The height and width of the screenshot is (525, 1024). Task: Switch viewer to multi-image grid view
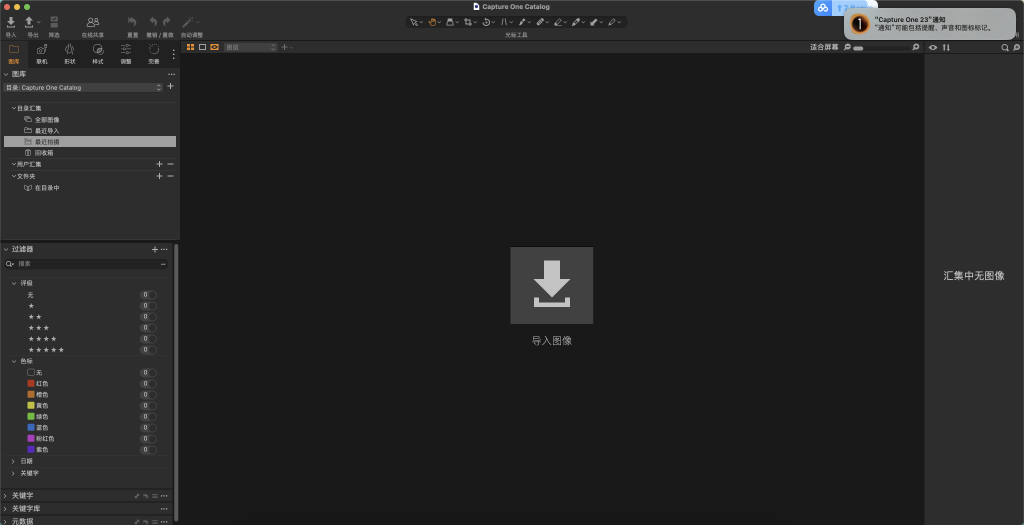point(191,47)
